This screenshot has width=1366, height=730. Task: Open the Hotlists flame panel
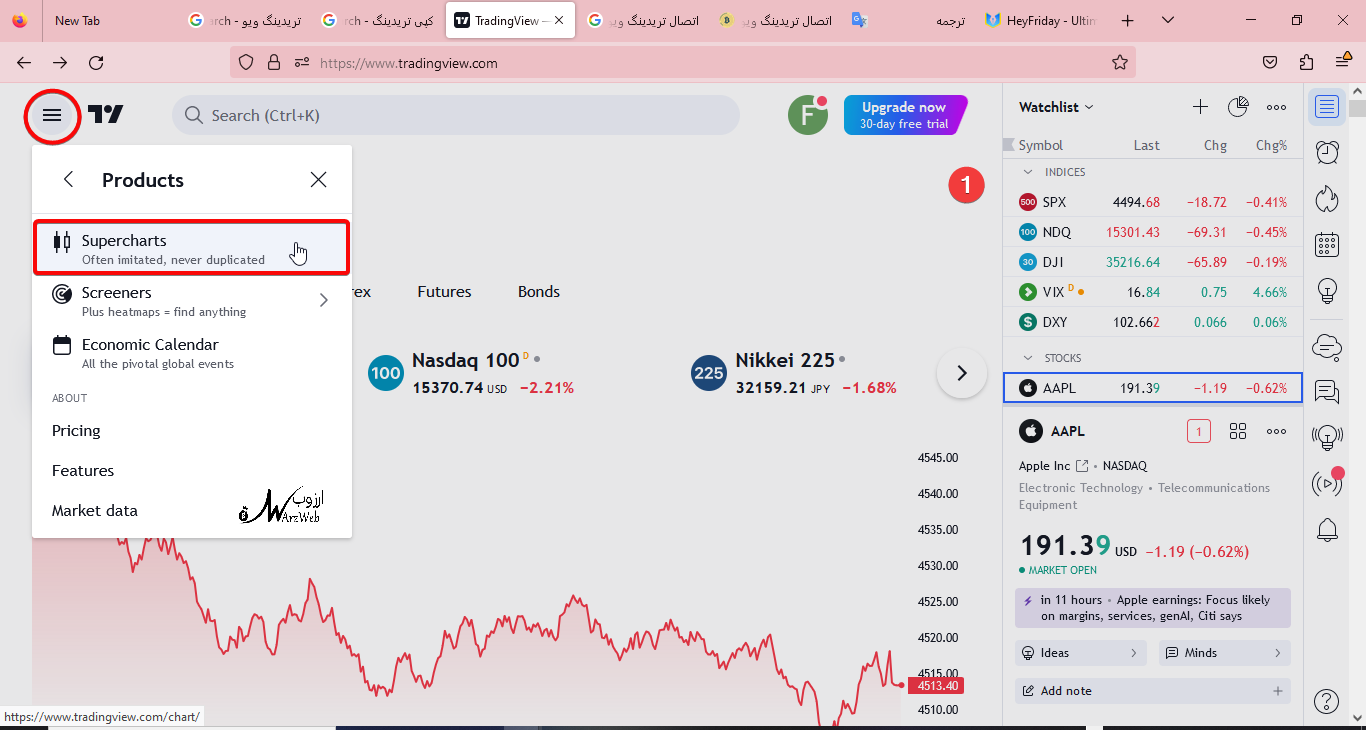click(1327, 198)
